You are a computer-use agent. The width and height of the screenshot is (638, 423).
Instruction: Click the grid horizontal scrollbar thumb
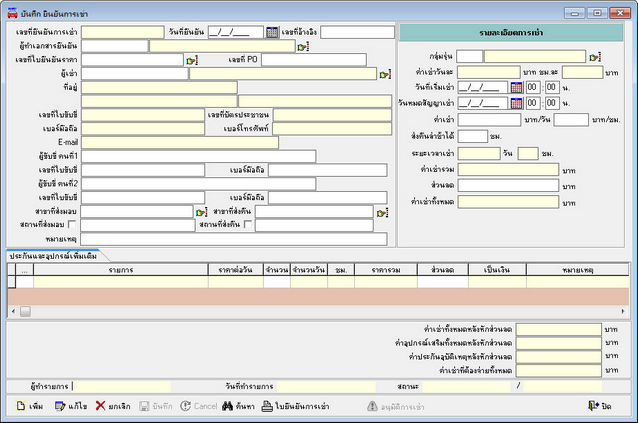tap(25, 312)
